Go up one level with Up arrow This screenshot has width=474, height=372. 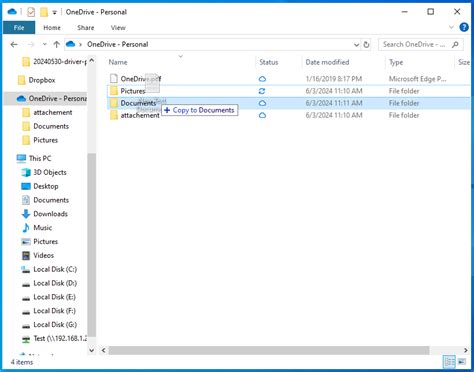56,44
